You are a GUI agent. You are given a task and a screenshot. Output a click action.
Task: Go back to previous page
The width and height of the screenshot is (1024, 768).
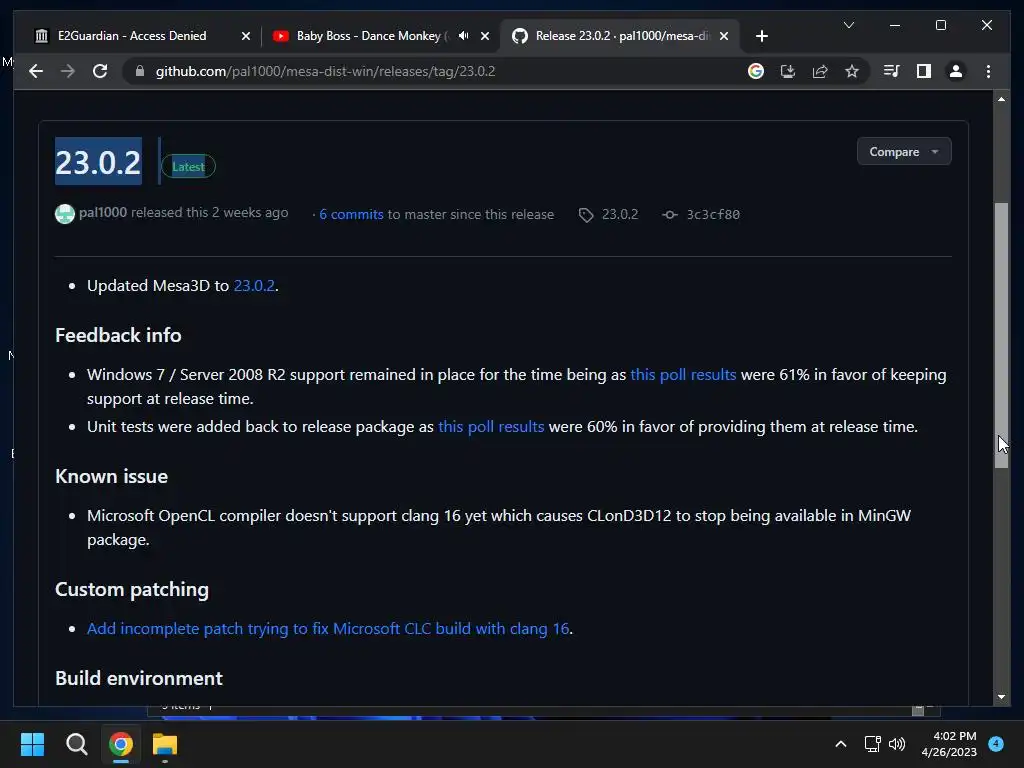tap(36, 71)
